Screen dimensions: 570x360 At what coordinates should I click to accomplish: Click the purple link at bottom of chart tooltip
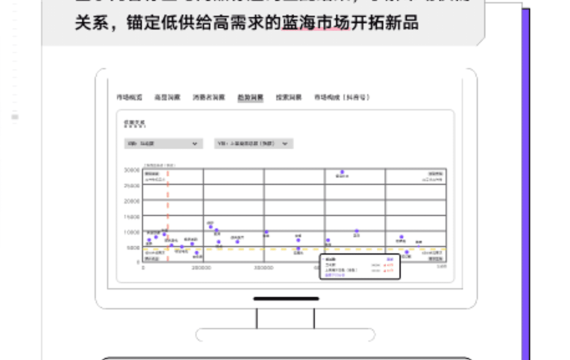(x=334, y=275)
